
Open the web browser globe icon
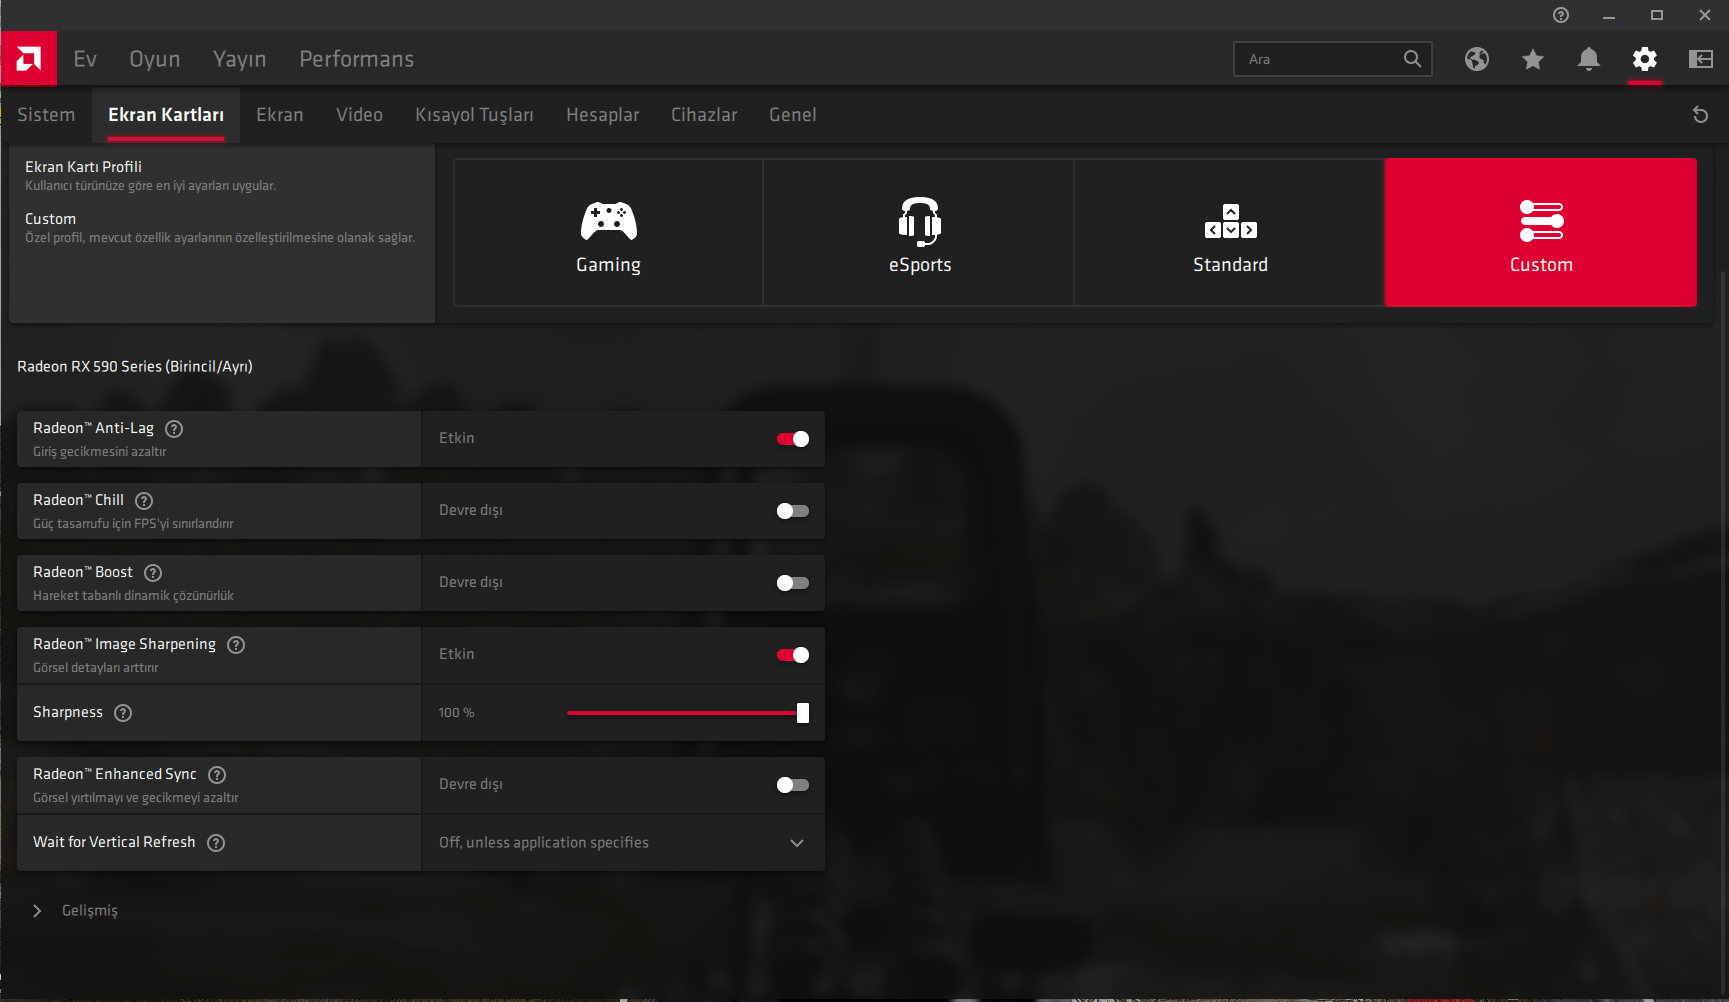(x=1477, y=59)
